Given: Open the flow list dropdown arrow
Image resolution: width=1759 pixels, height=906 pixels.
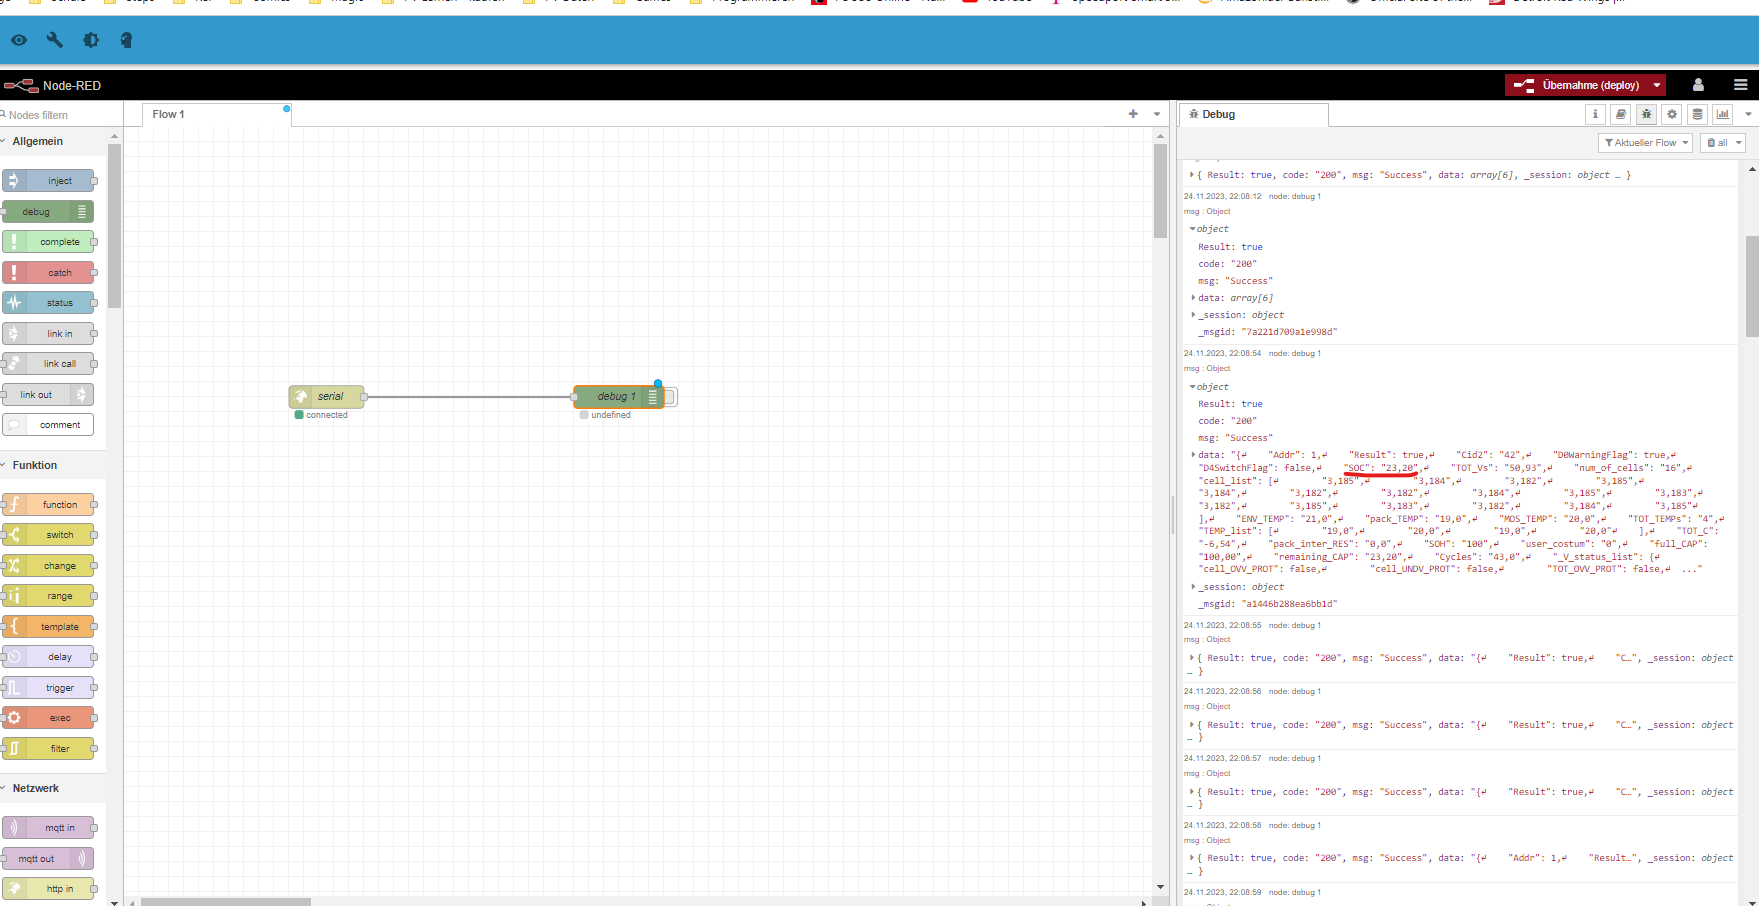Looking at the screenshot, I should 1157,114.
